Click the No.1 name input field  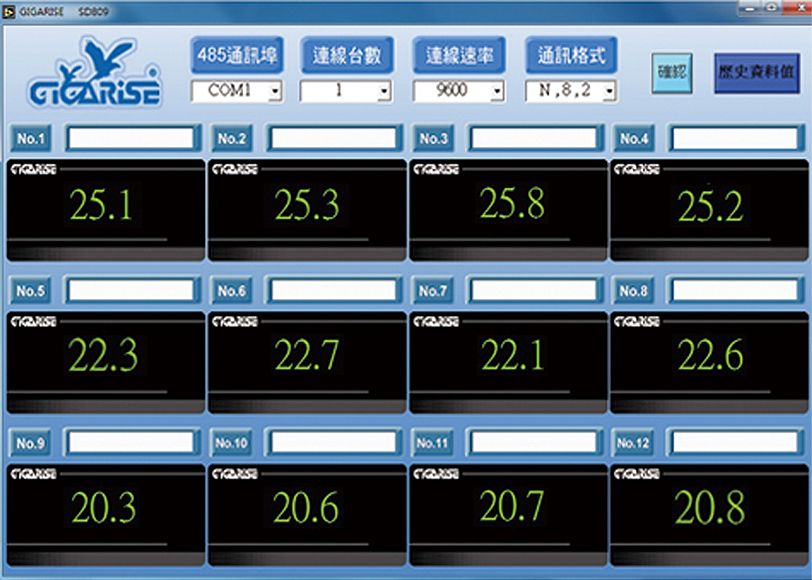[132, 138]
